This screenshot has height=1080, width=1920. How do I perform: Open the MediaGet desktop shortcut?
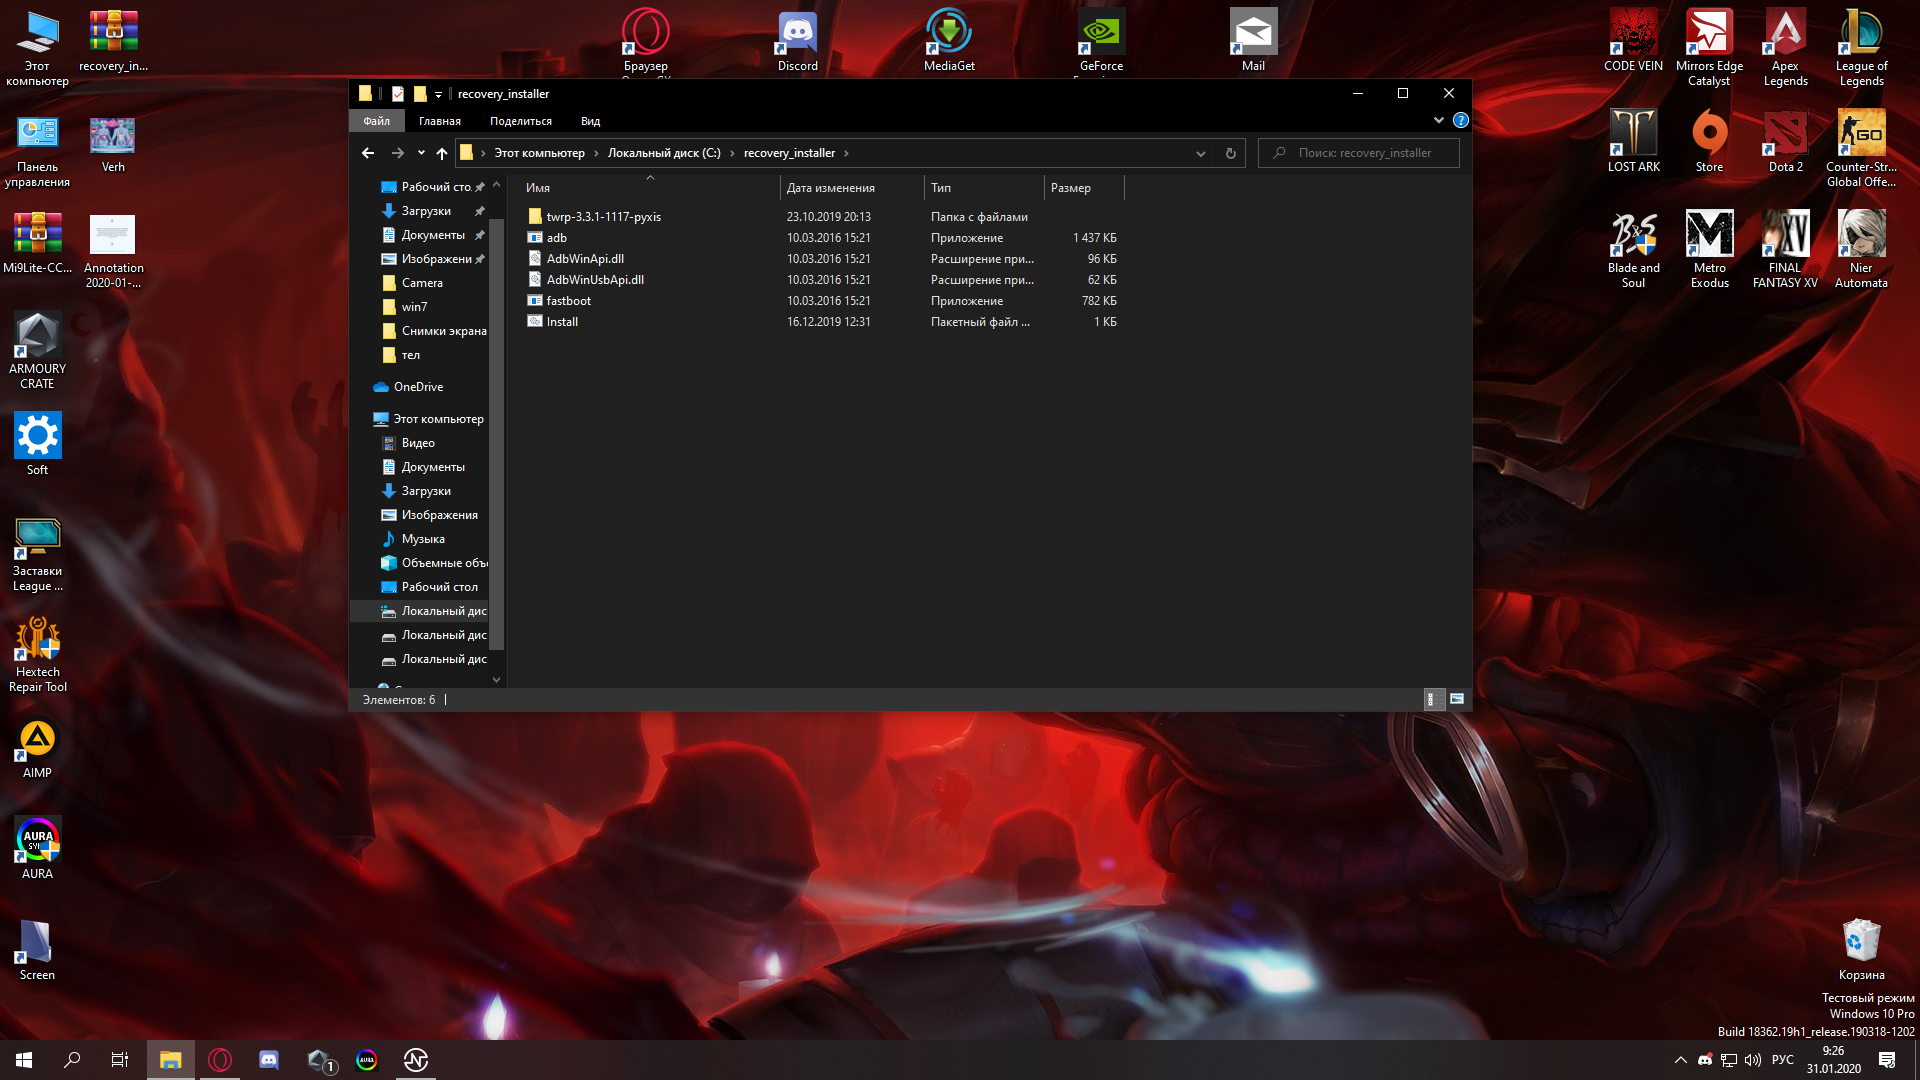pos(949,40)
